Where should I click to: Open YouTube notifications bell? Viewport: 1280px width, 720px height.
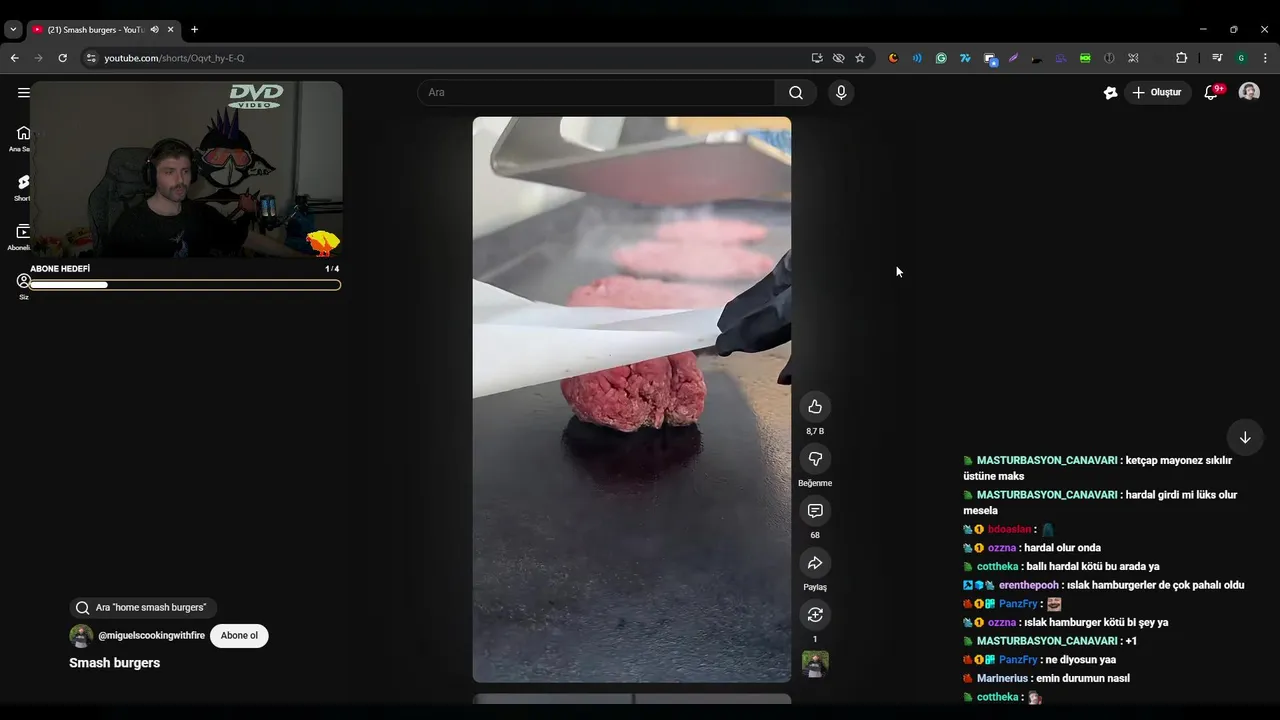click(1211, 93)
